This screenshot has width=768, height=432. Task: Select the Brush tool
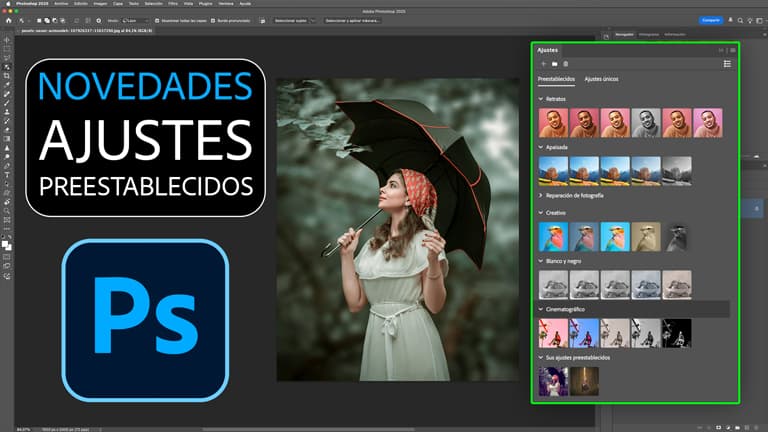(7, 103)
